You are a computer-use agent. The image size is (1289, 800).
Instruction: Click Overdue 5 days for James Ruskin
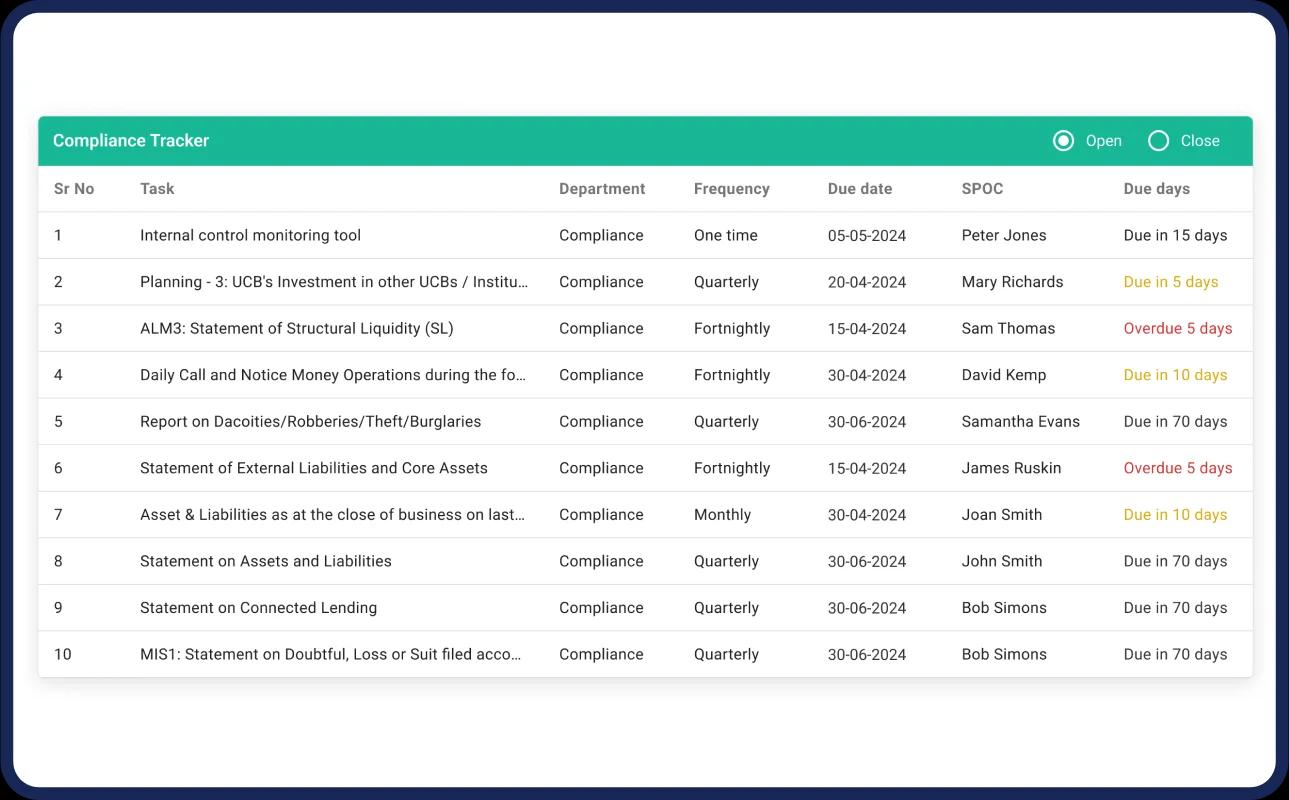(x=1178, y=468)
